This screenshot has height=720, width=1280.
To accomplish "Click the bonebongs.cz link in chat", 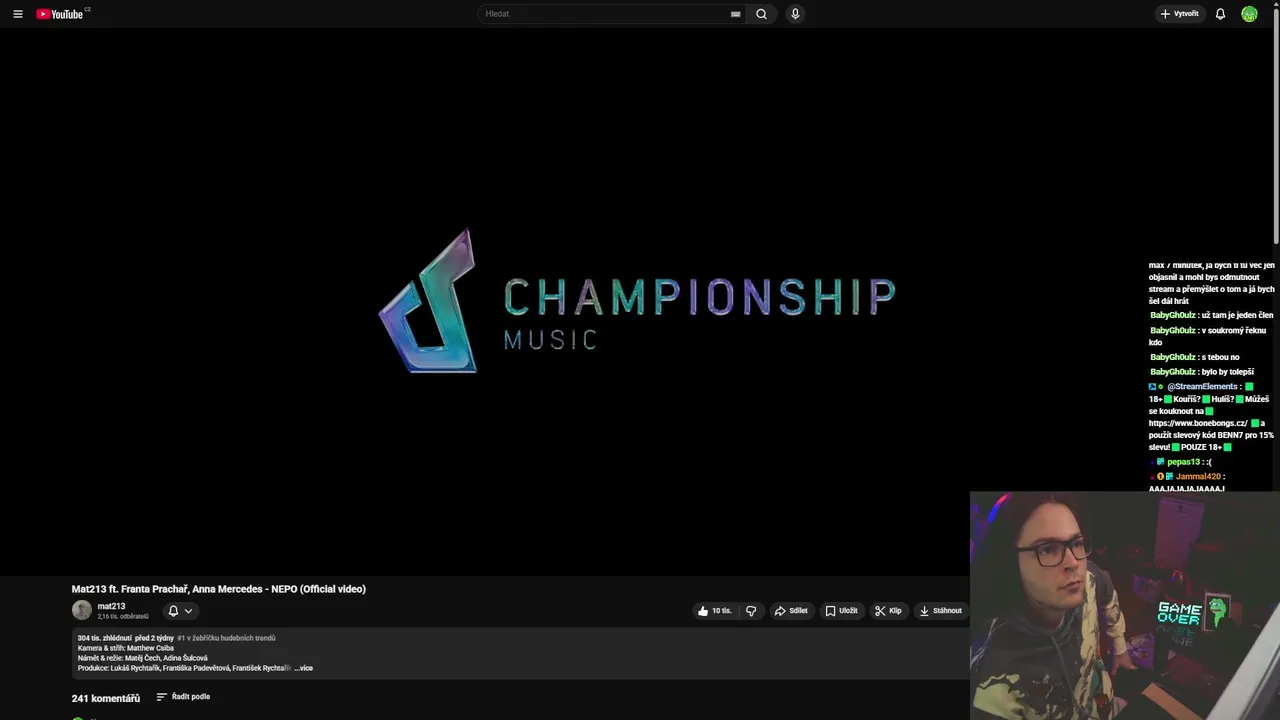I will 1198,423.
